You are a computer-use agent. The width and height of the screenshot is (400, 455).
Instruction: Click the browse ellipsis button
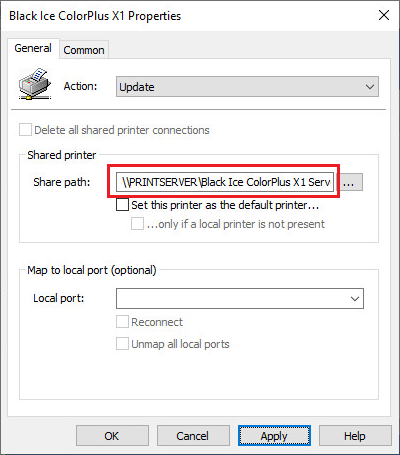pyautogui.click(x=349, y=182)
